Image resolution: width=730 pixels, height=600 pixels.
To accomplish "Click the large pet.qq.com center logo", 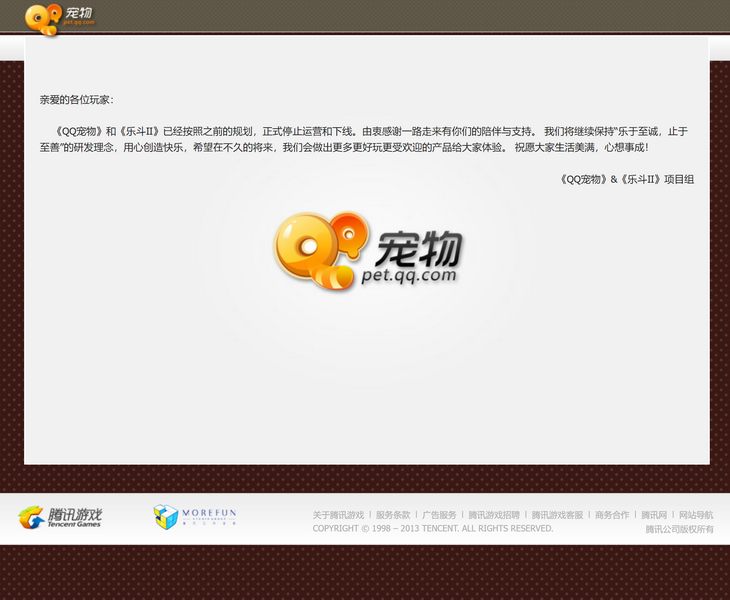I will point(368,250).
